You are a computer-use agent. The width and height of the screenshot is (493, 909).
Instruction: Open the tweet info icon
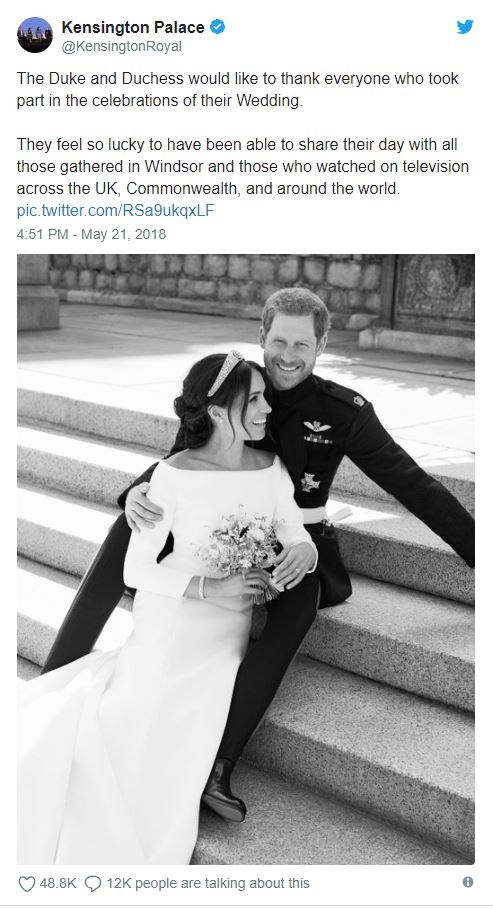pyautogui.click(x=467, y=882)
